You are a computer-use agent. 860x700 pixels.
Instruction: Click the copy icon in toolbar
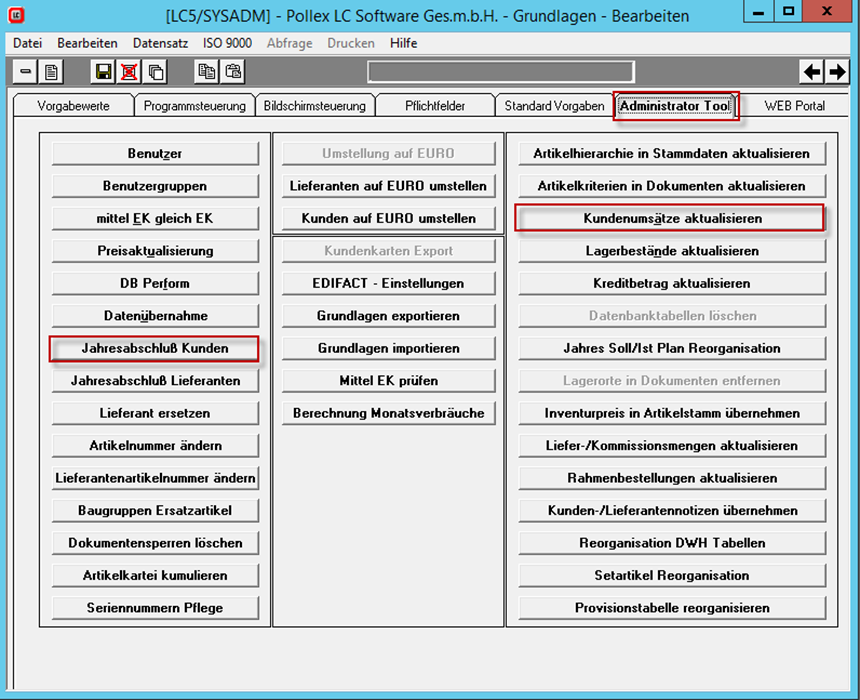point(206,72)
